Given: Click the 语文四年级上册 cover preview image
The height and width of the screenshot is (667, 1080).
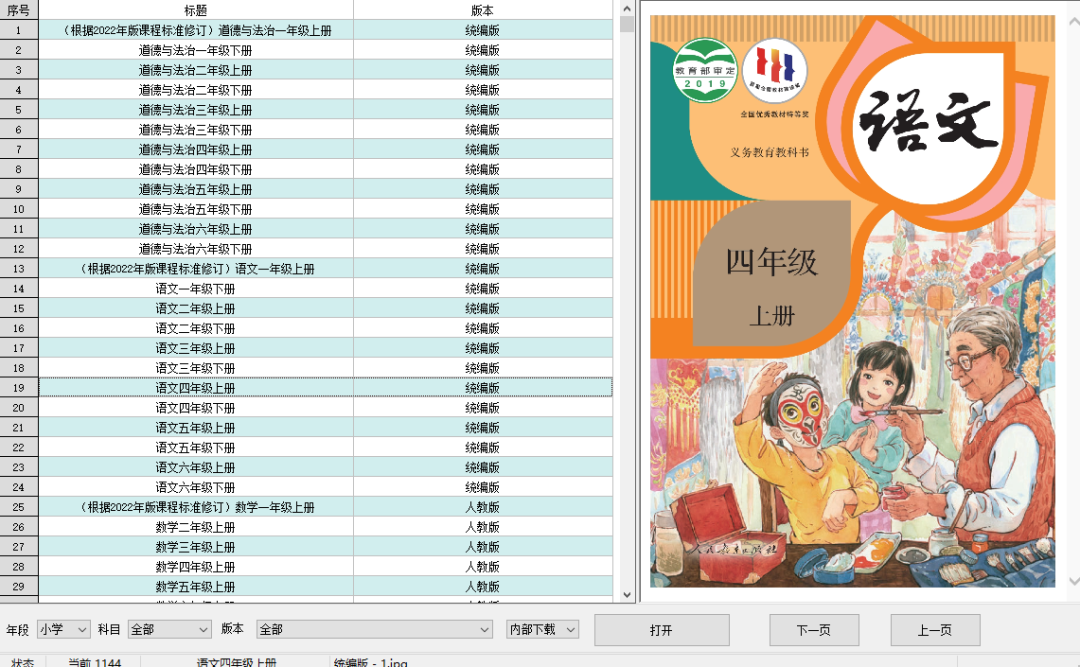Looking at the screenshot, I should [x=853, y=301].
